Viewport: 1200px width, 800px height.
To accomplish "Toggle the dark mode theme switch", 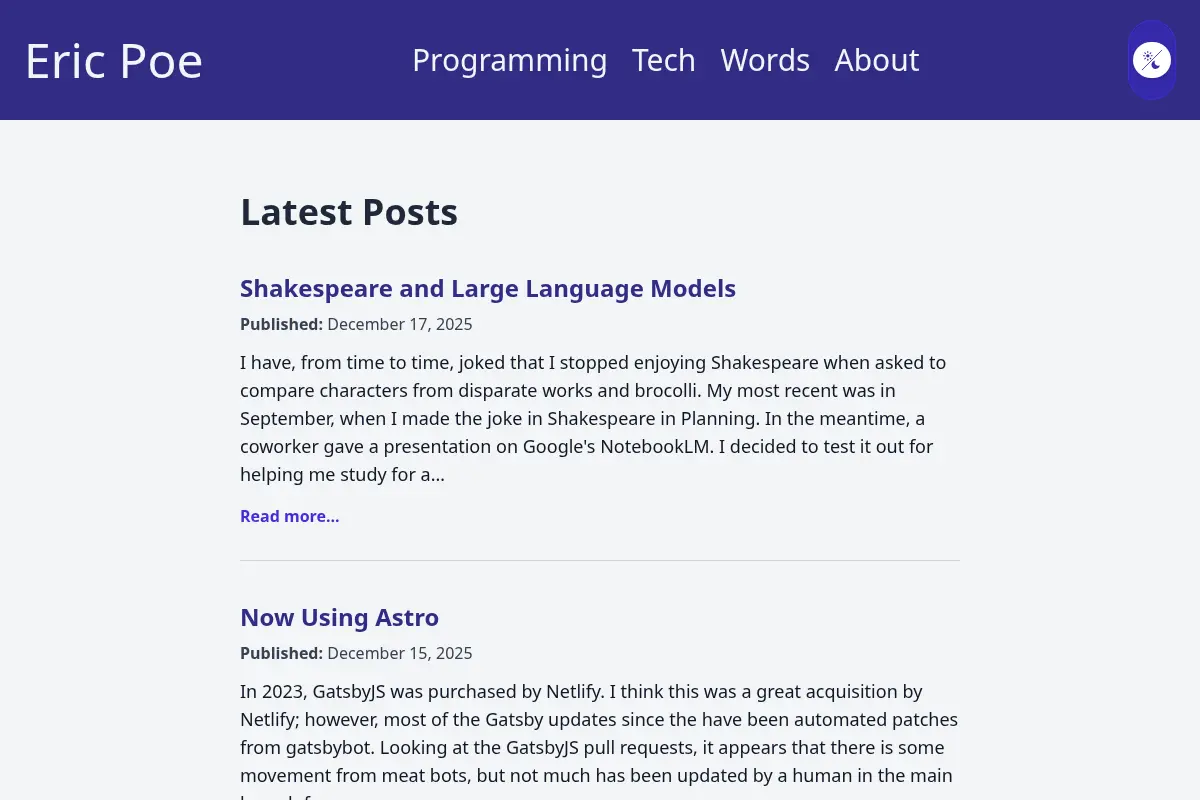I will click(x=1152, y=60).
